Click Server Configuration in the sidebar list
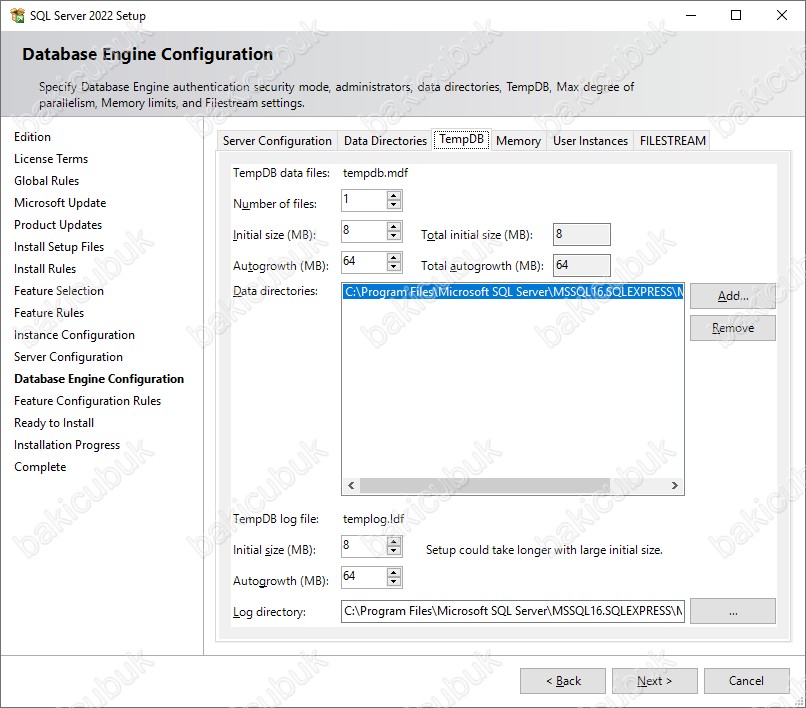The image size is (806, 708). coord(68,357)
